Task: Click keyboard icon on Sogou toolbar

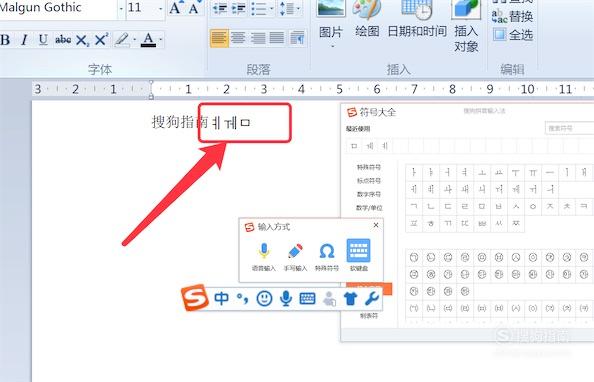Action: 307,299
